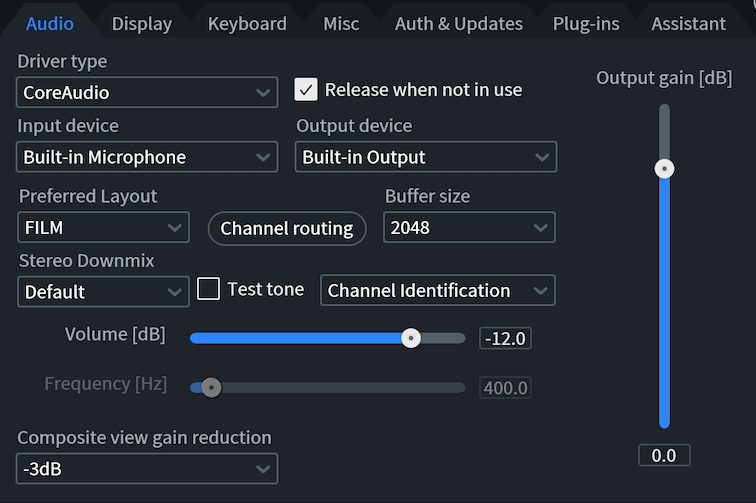756x503 pixels.
Task: Click the Volume dB slider handle
Action: (411, 338)
